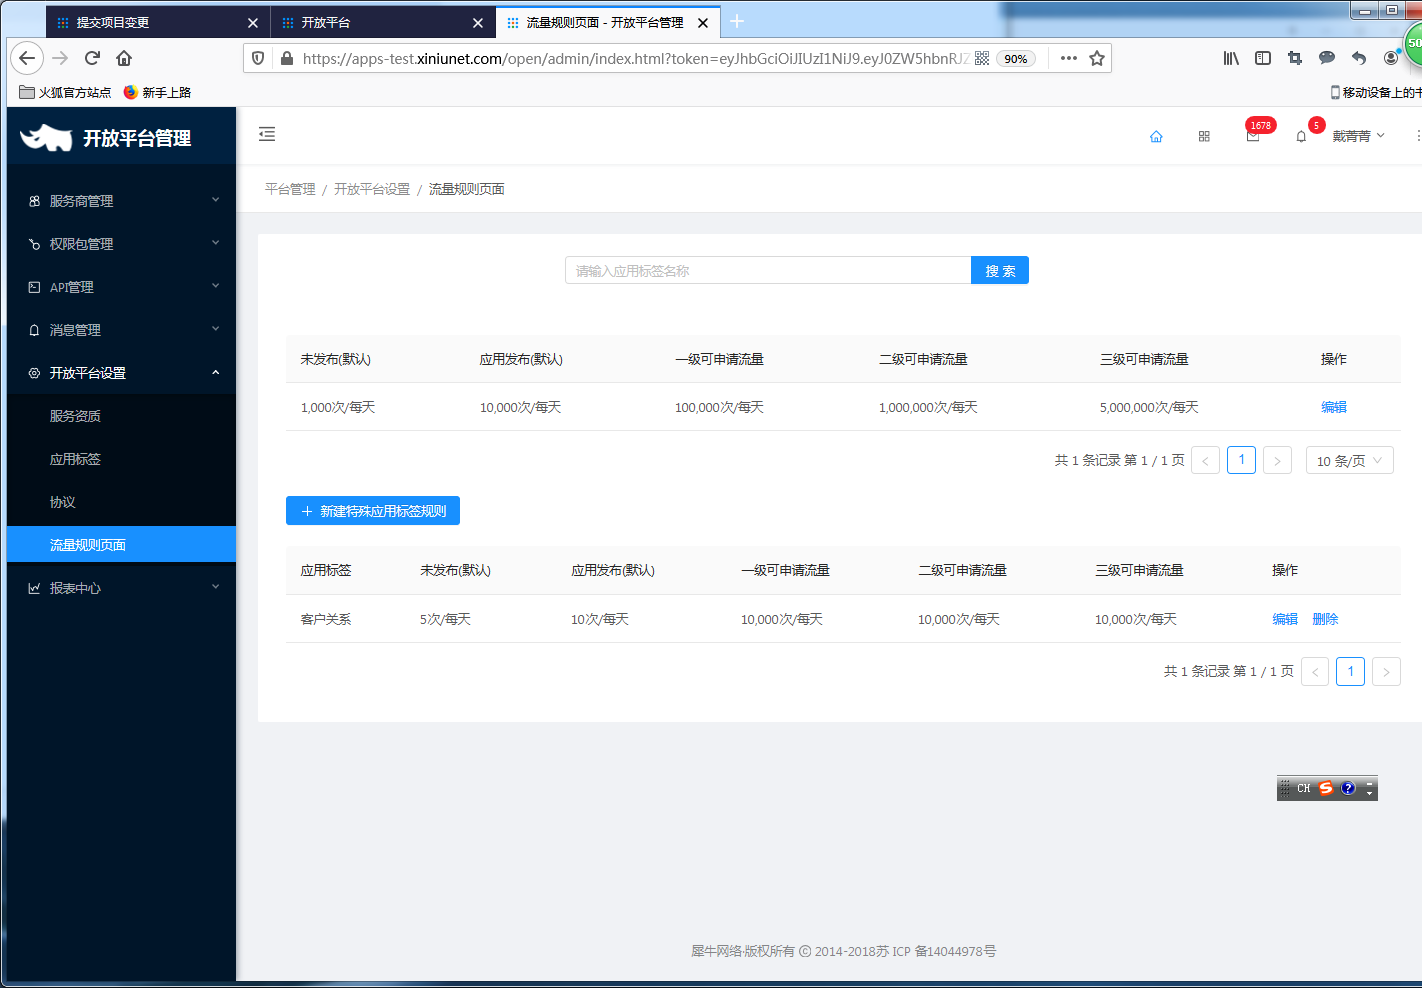
Task: Go to home via the blue house icon
Action: click(x=1156, y=136)
